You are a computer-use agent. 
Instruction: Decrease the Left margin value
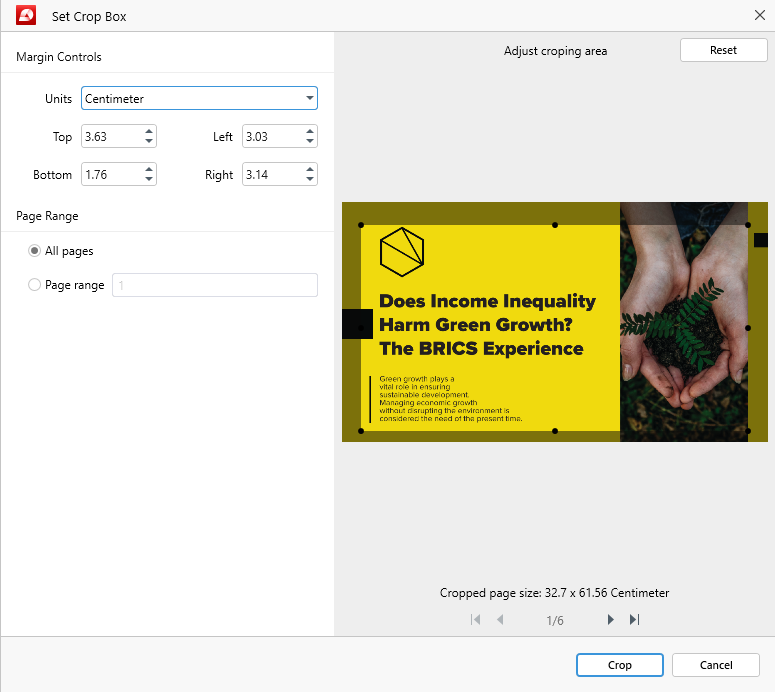tap(310, 141)
